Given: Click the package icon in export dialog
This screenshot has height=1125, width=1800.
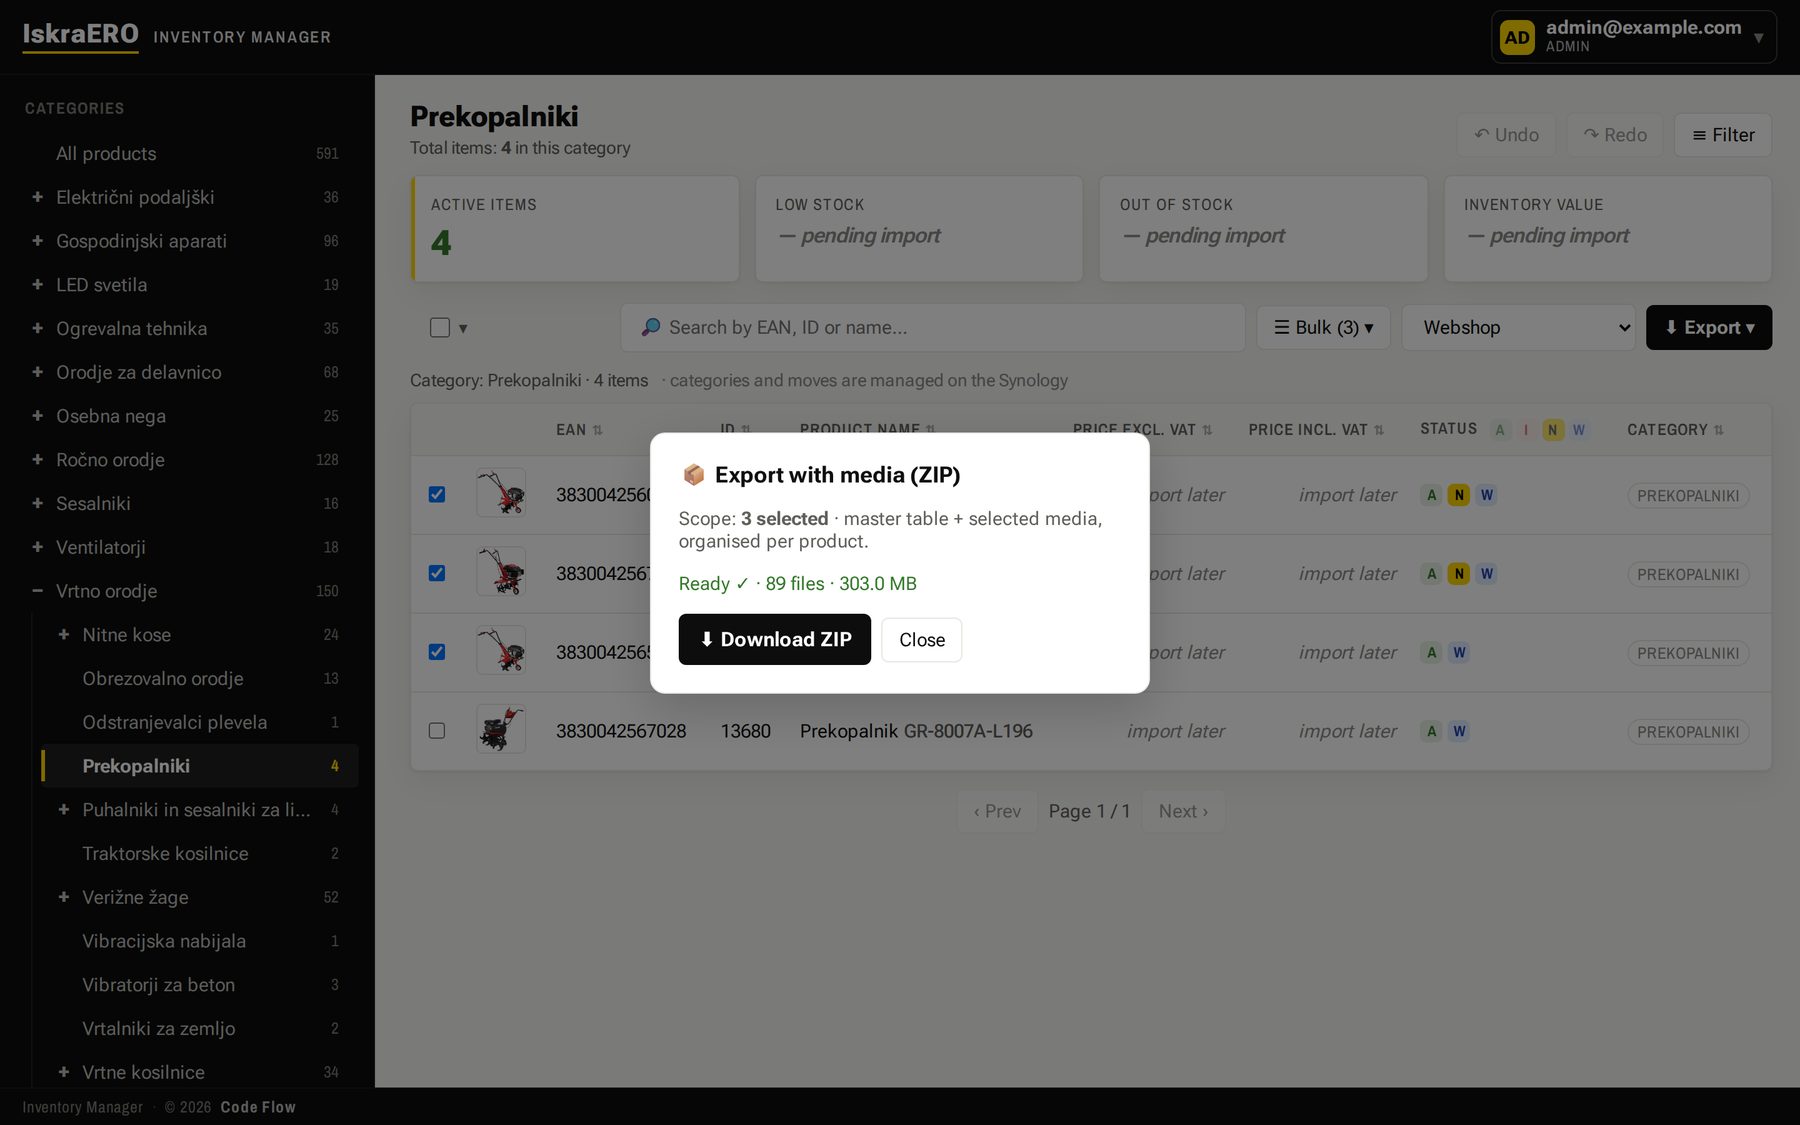Looking at the screenshot, I should click(x=693, y=474).
